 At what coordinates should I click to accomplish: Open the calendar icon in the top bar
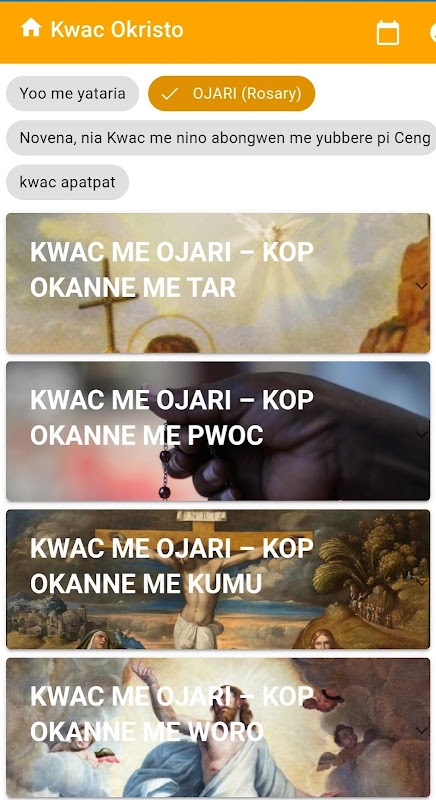[388, 33]
